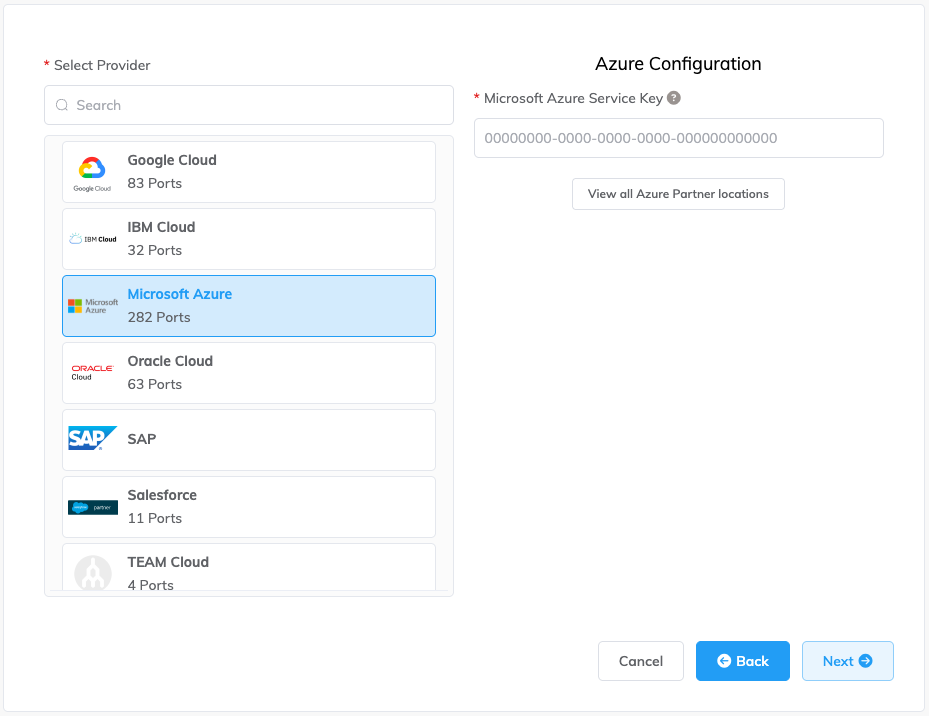The width and height of the screenshot is (929, 716).
Task: Click the Oracle Cloud logo
Action: pyautogui.click(x=92, y=371)
